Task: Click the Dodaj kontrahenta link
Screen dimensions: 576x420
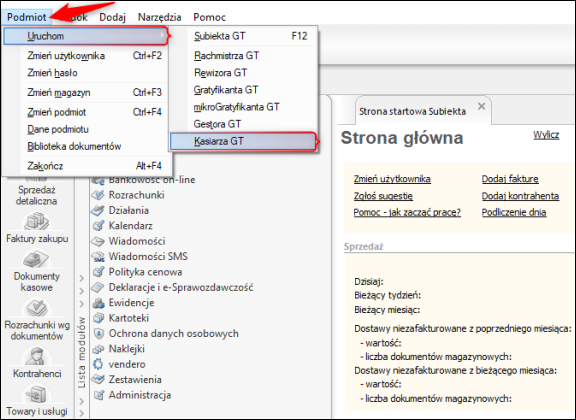Action: (x=520, y=196)
